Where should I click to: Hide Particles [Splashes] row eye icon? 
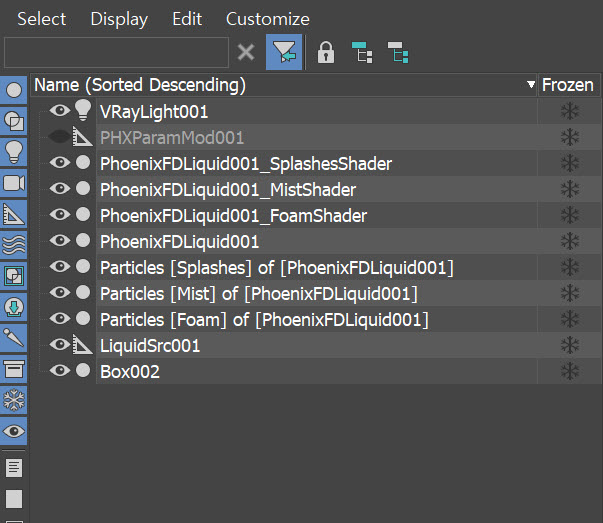60,266
